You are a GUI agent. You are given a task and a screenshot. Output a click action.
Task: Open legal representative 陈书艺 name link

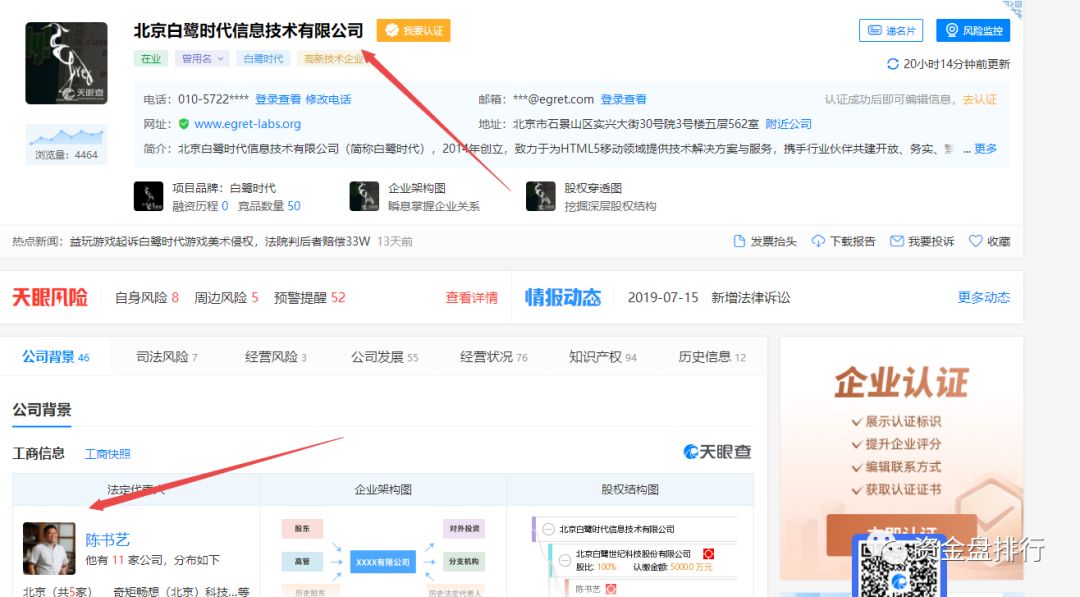(107, 540)
